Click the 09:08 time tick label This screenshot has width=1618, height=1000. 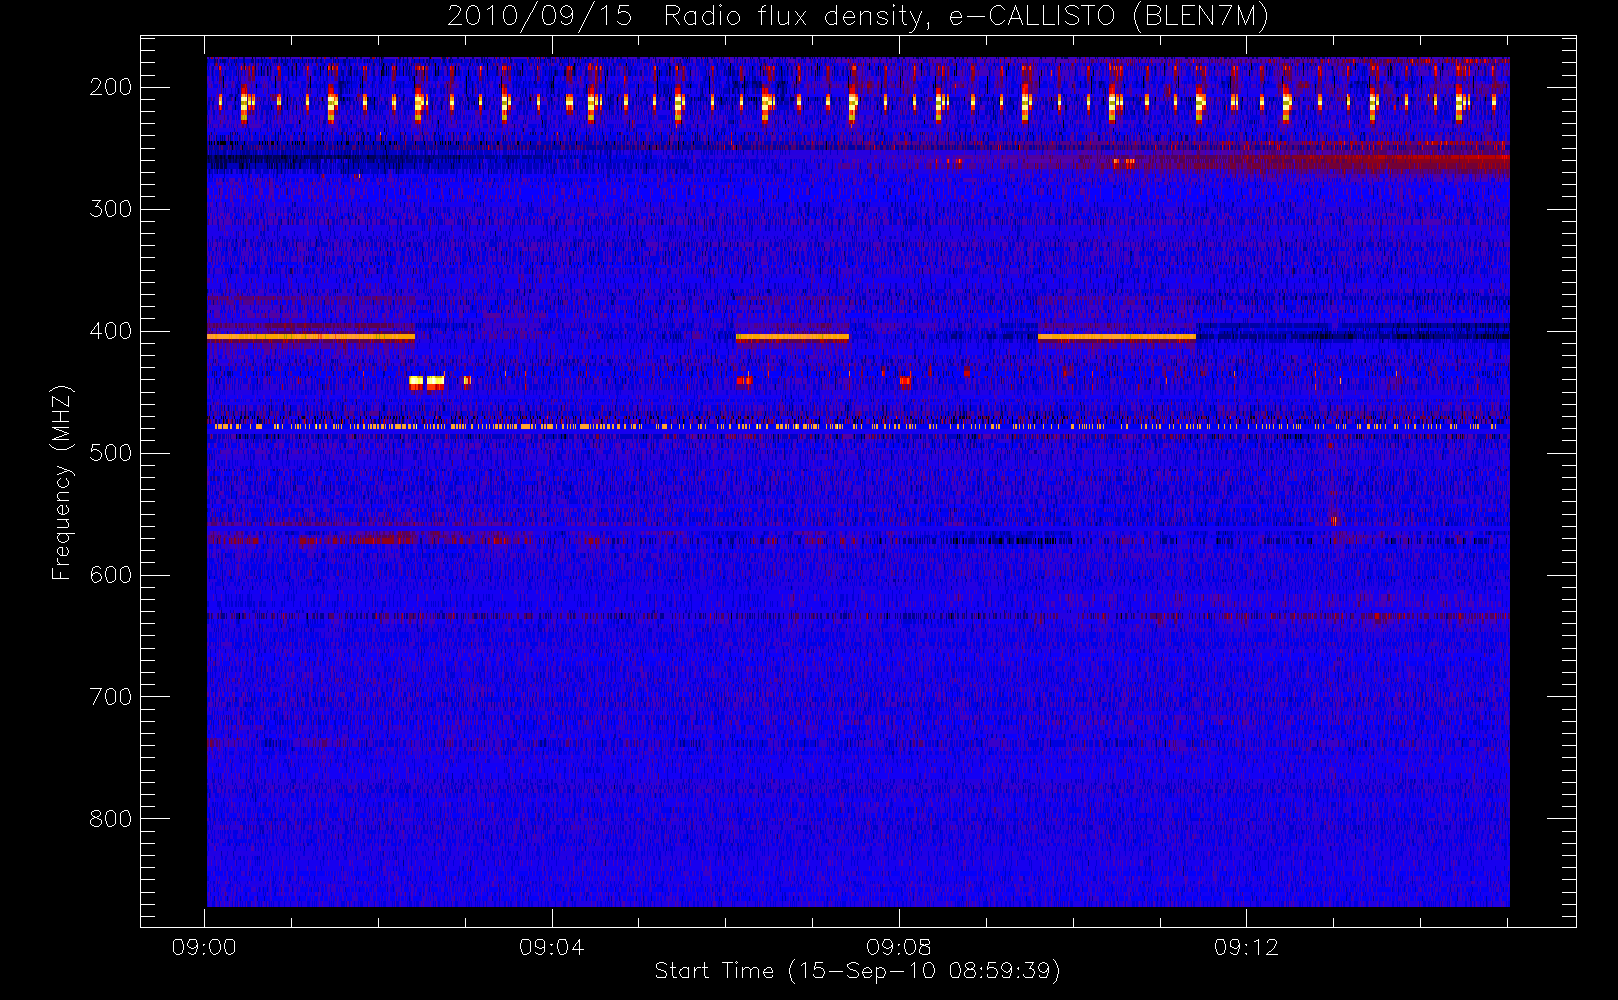898,947
